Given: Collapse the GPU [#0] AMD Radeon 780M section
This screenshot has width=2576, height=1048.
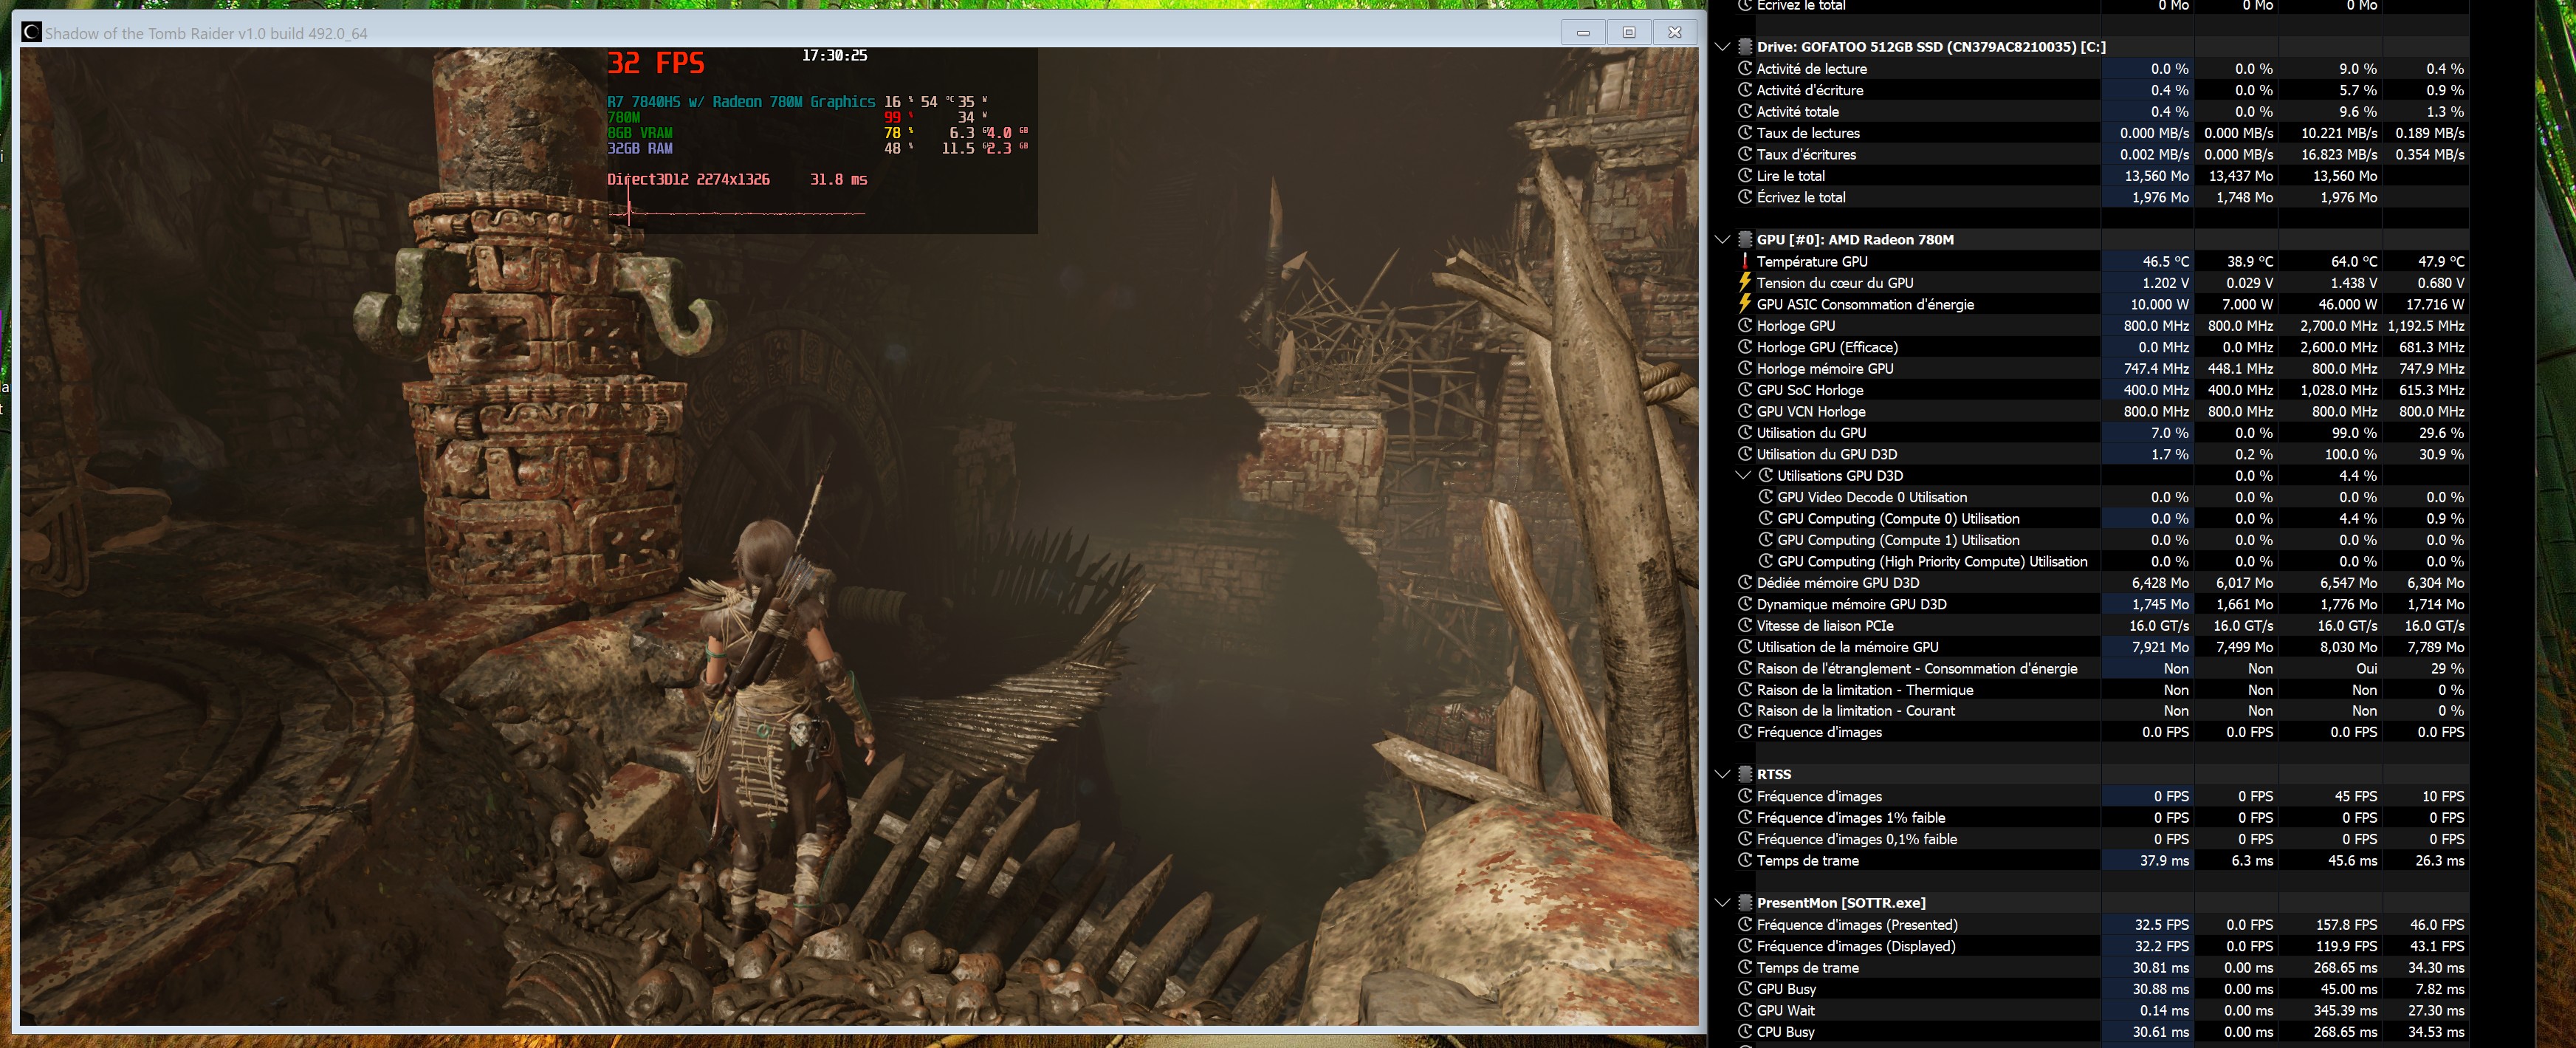Looking at the screenshot, I should pos(1722,240).
